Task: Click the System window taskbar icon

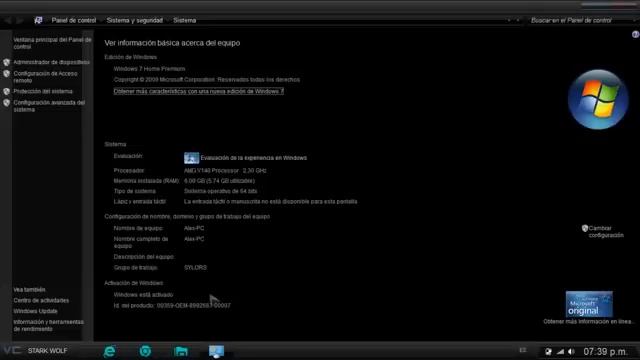Action: [x=216, y=351]
